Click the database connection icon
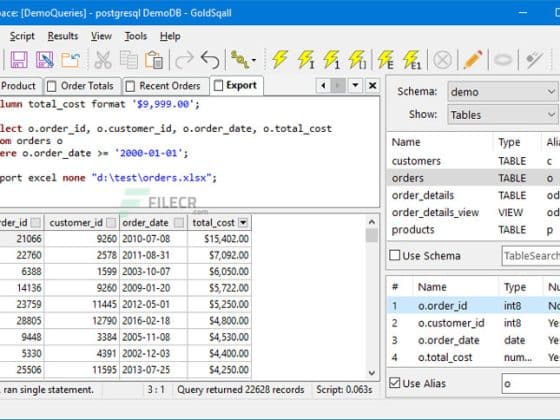The image size is (560, 420). pos(240,60)
